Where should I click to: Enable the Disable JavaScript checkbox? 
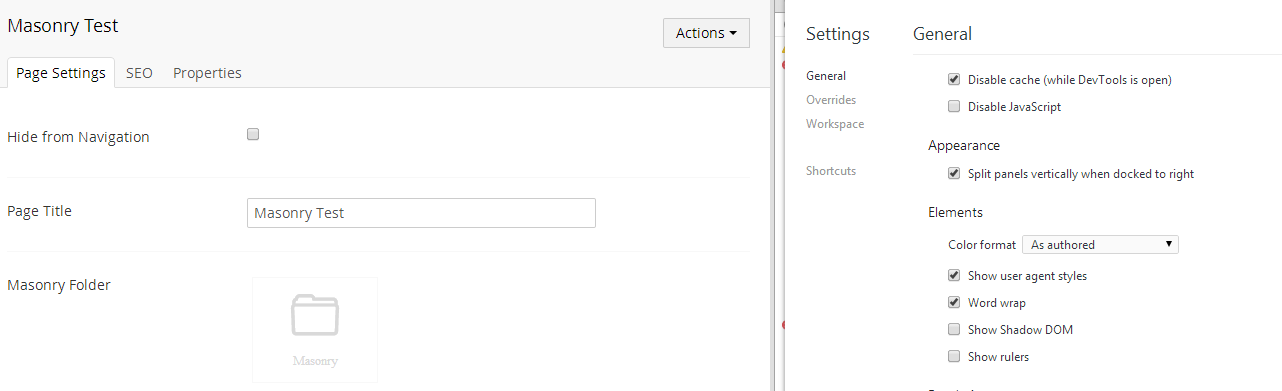(954, 106)
